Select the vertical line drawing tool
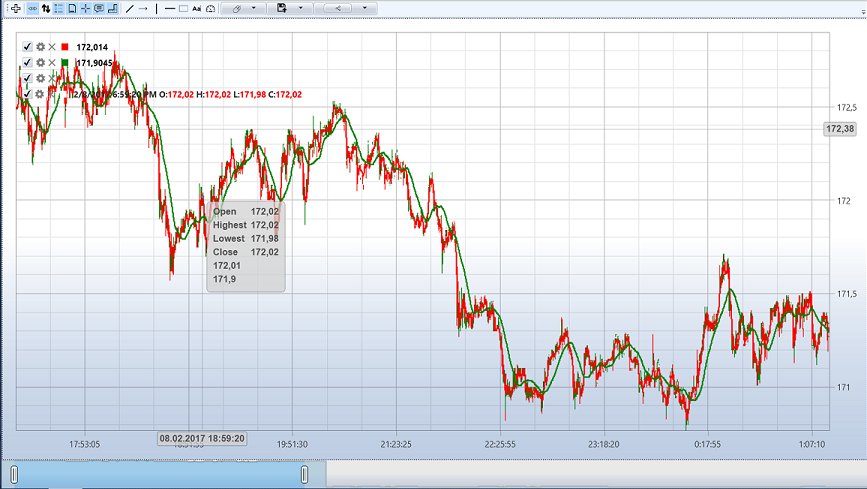The height and width of the screenshot is (489, 867). (156, 8)
